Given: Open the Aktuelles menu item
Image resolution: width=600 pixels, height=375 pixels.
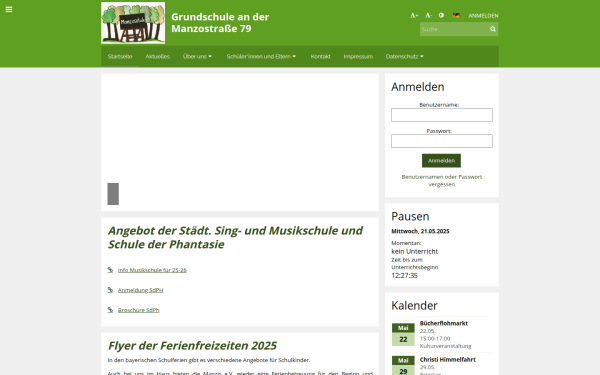Looking at the screenshot, I should coord(158,56).
